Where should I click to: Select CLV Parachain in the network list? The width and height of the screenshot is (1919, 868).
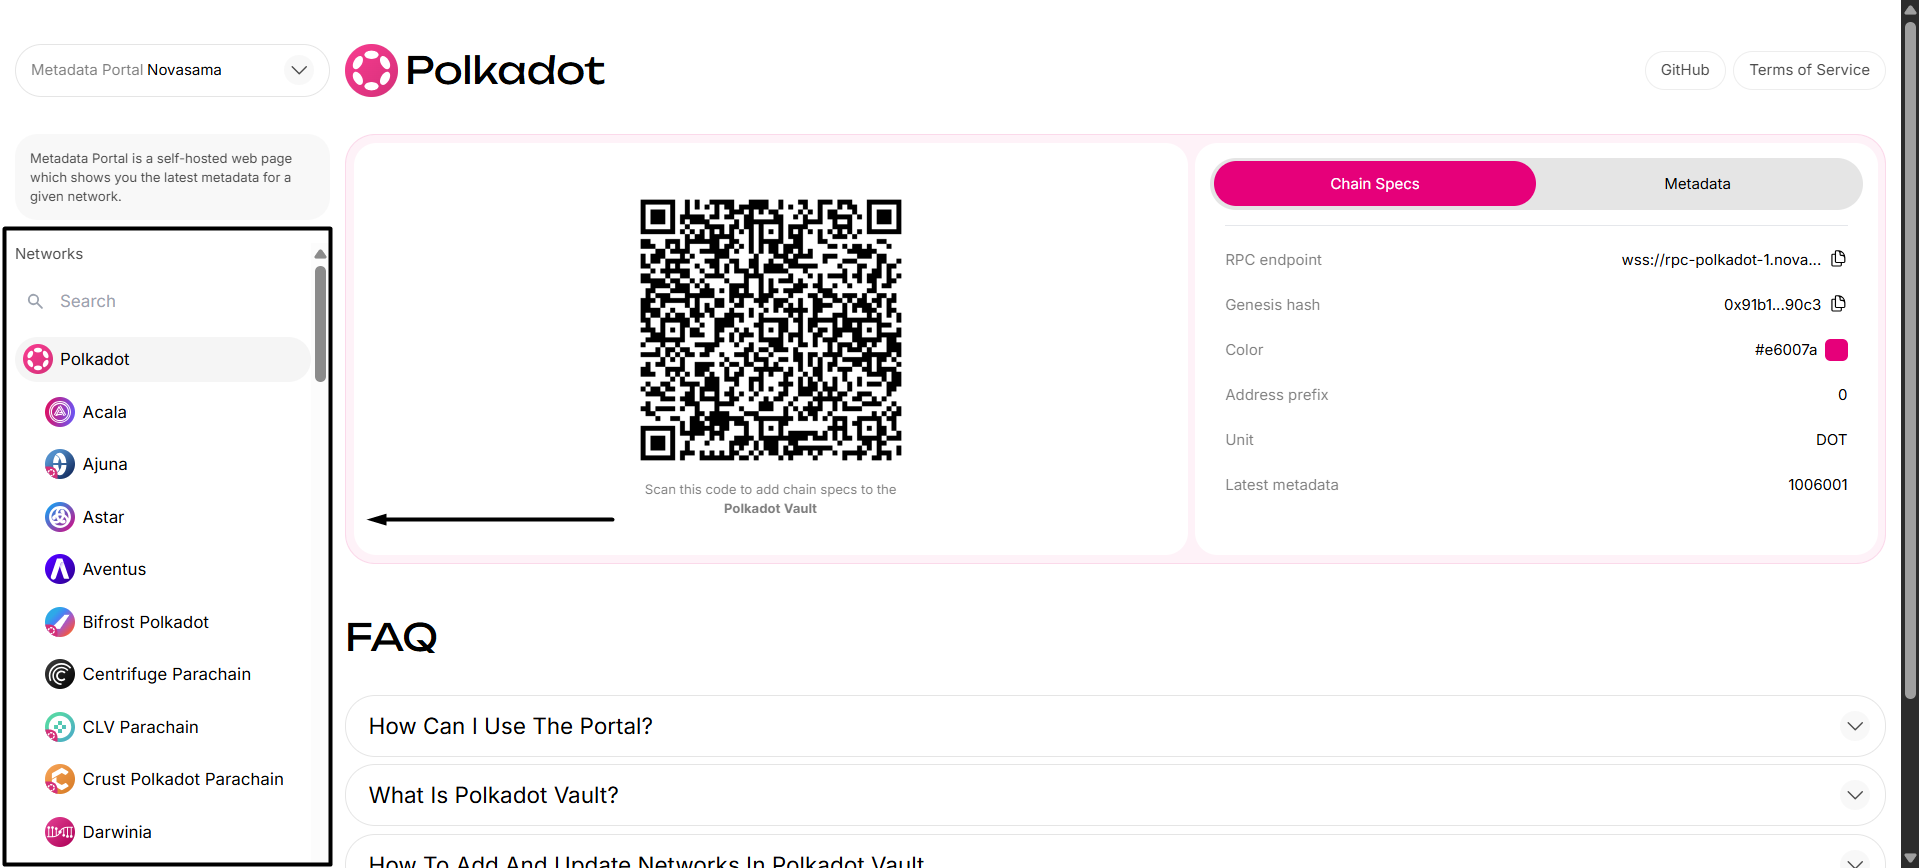coord(140,727)
